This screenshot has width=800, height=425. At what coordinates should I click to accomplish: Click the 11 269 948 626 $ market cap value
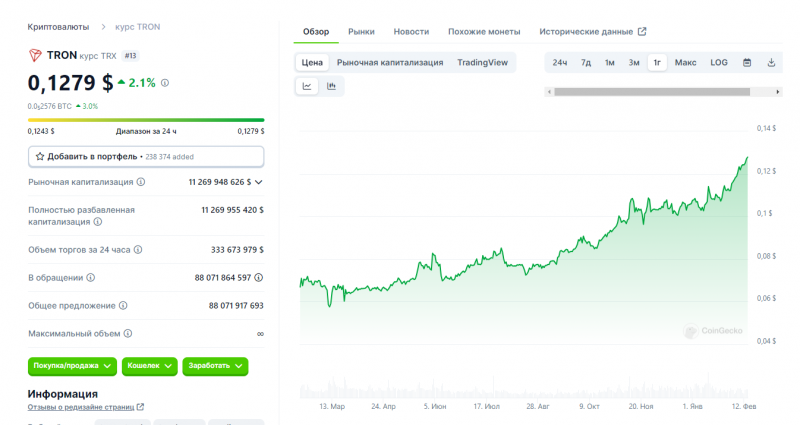[x=220, y=182]
